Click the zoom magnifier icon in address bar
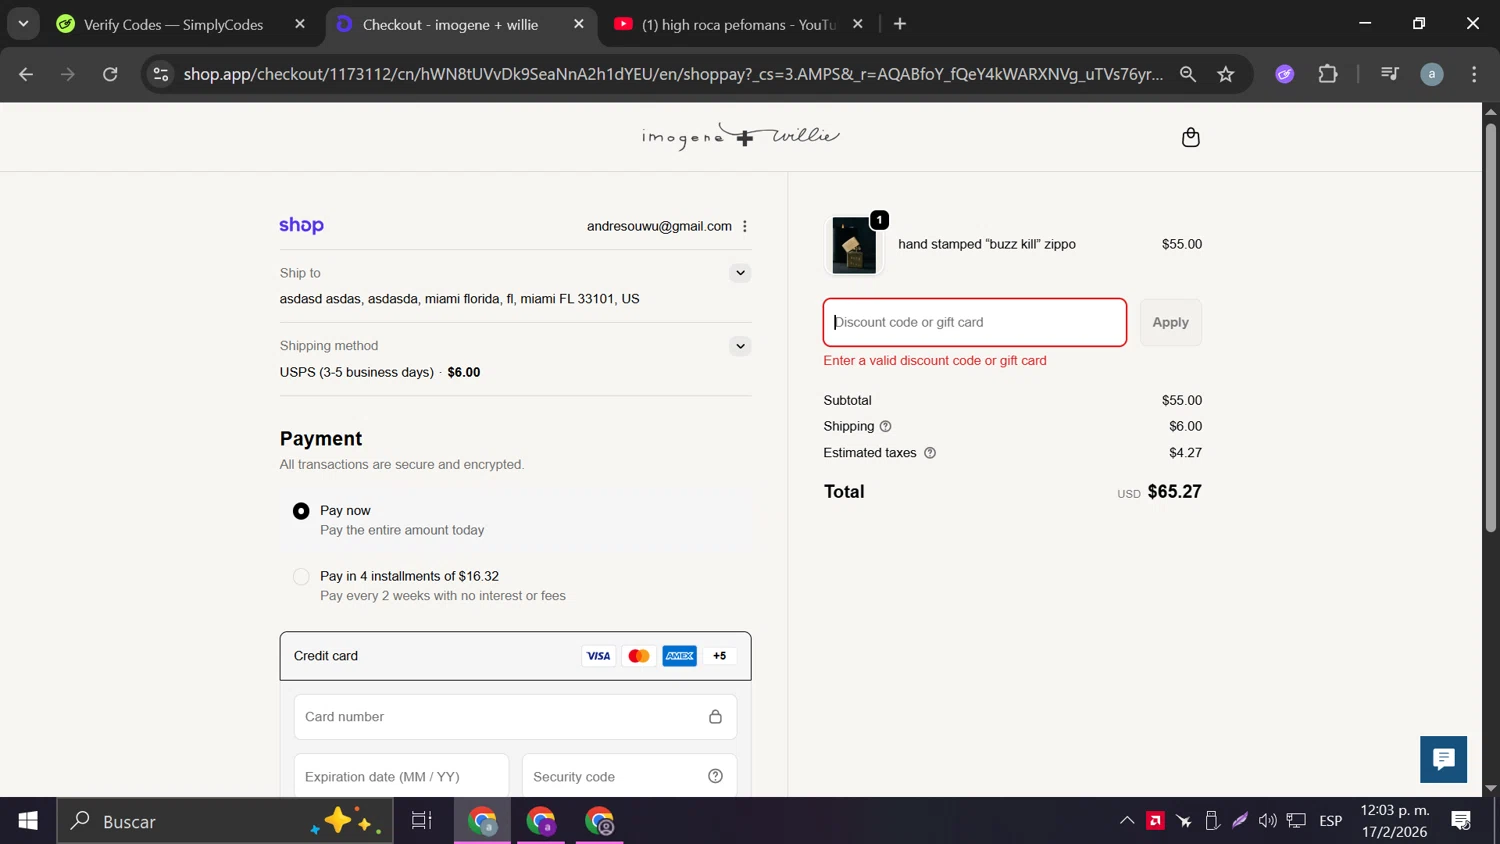Image resolution: width=1500 pixels, height=844 pixels. coord(1188,74)
